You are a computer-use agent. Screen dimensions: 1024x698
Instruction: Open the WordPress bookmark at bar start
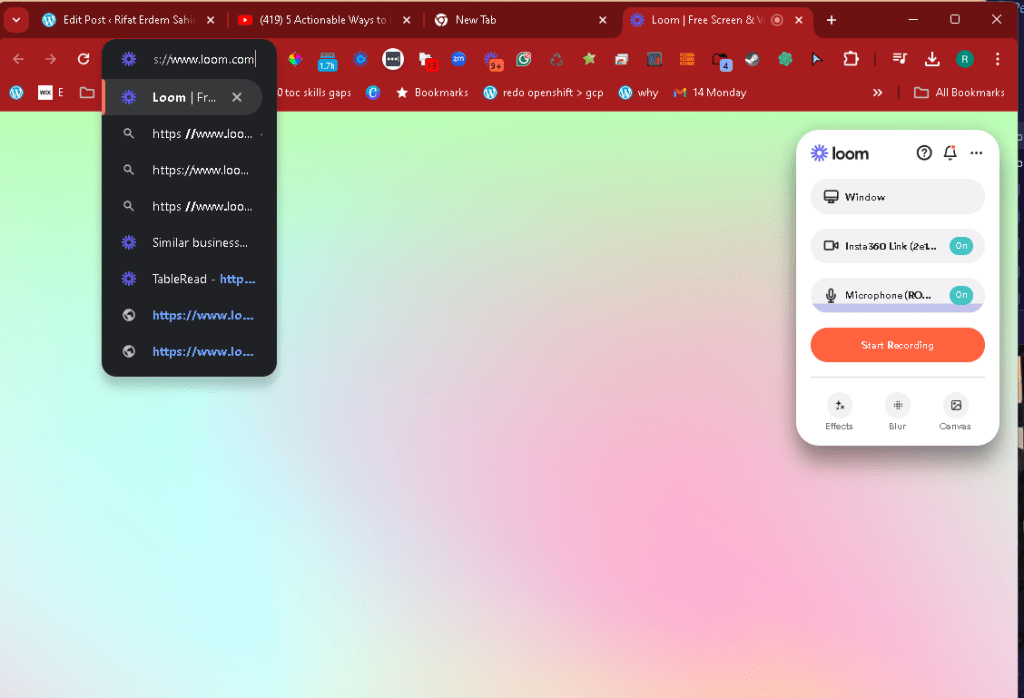click(x=16, y=93)
